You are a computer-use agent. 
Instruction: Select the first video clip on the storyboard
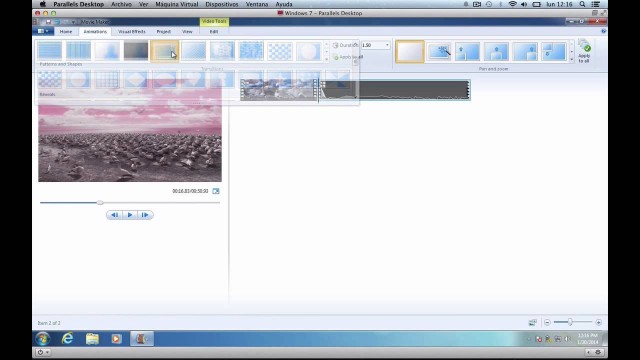point(279,90)
